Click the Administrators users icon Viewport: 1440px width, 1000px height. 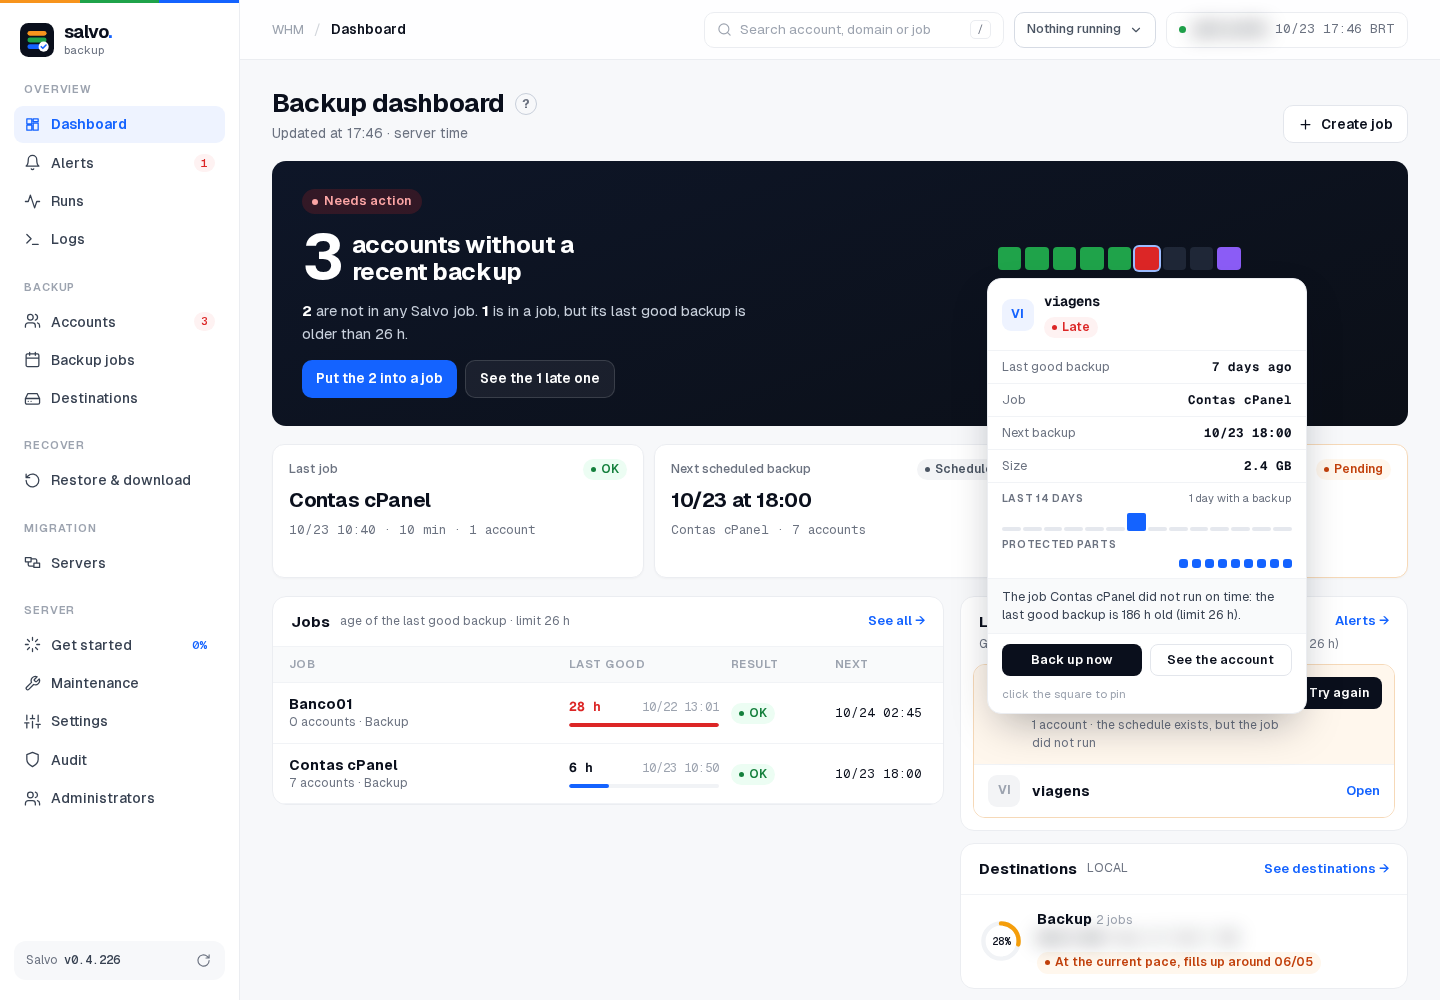(32, 798)
